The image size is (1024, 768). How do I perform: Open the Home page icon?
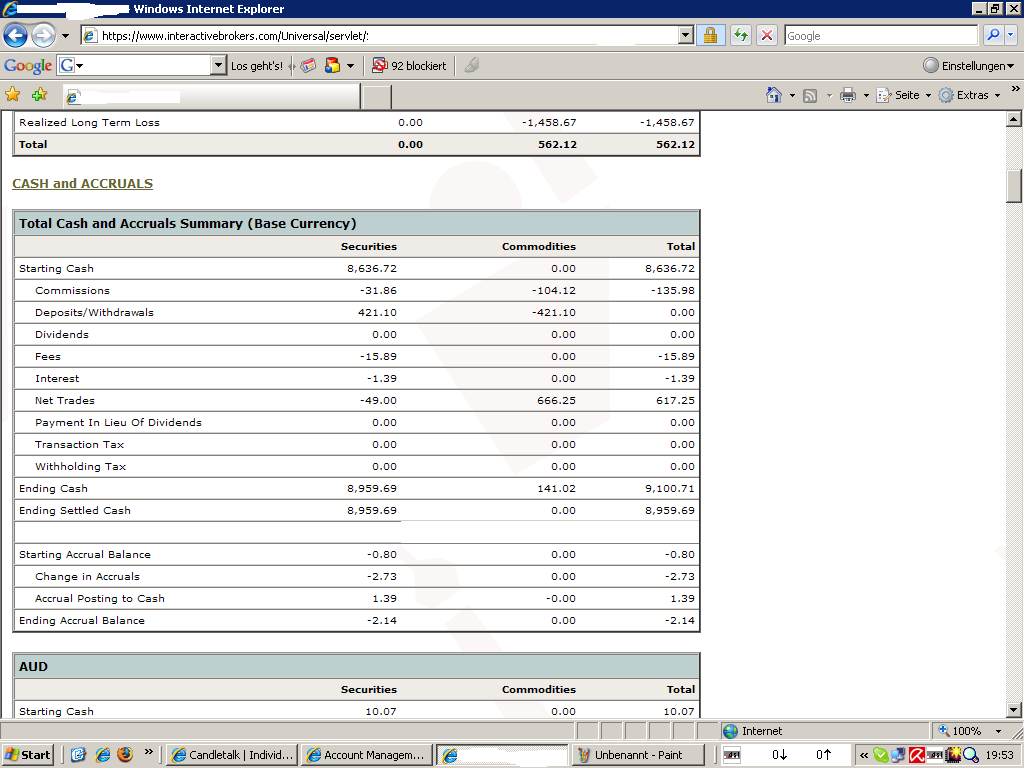click(x=773, y=95)
